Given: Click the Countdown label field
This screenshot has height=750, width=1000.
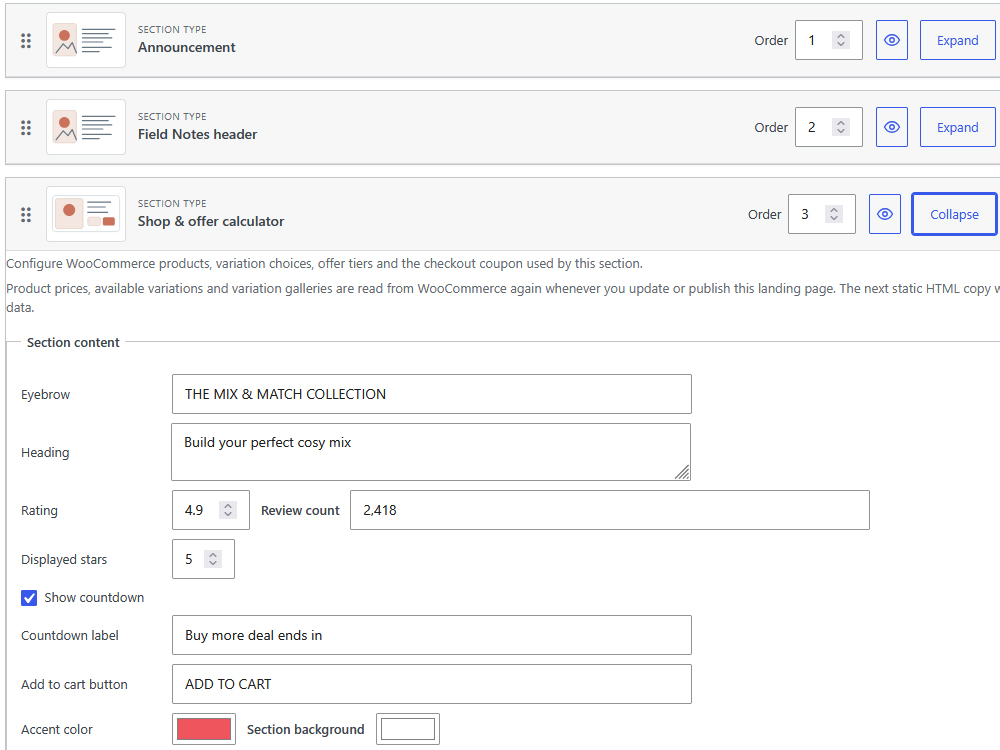Looking at the screenshot, I should tap(432, 635).
